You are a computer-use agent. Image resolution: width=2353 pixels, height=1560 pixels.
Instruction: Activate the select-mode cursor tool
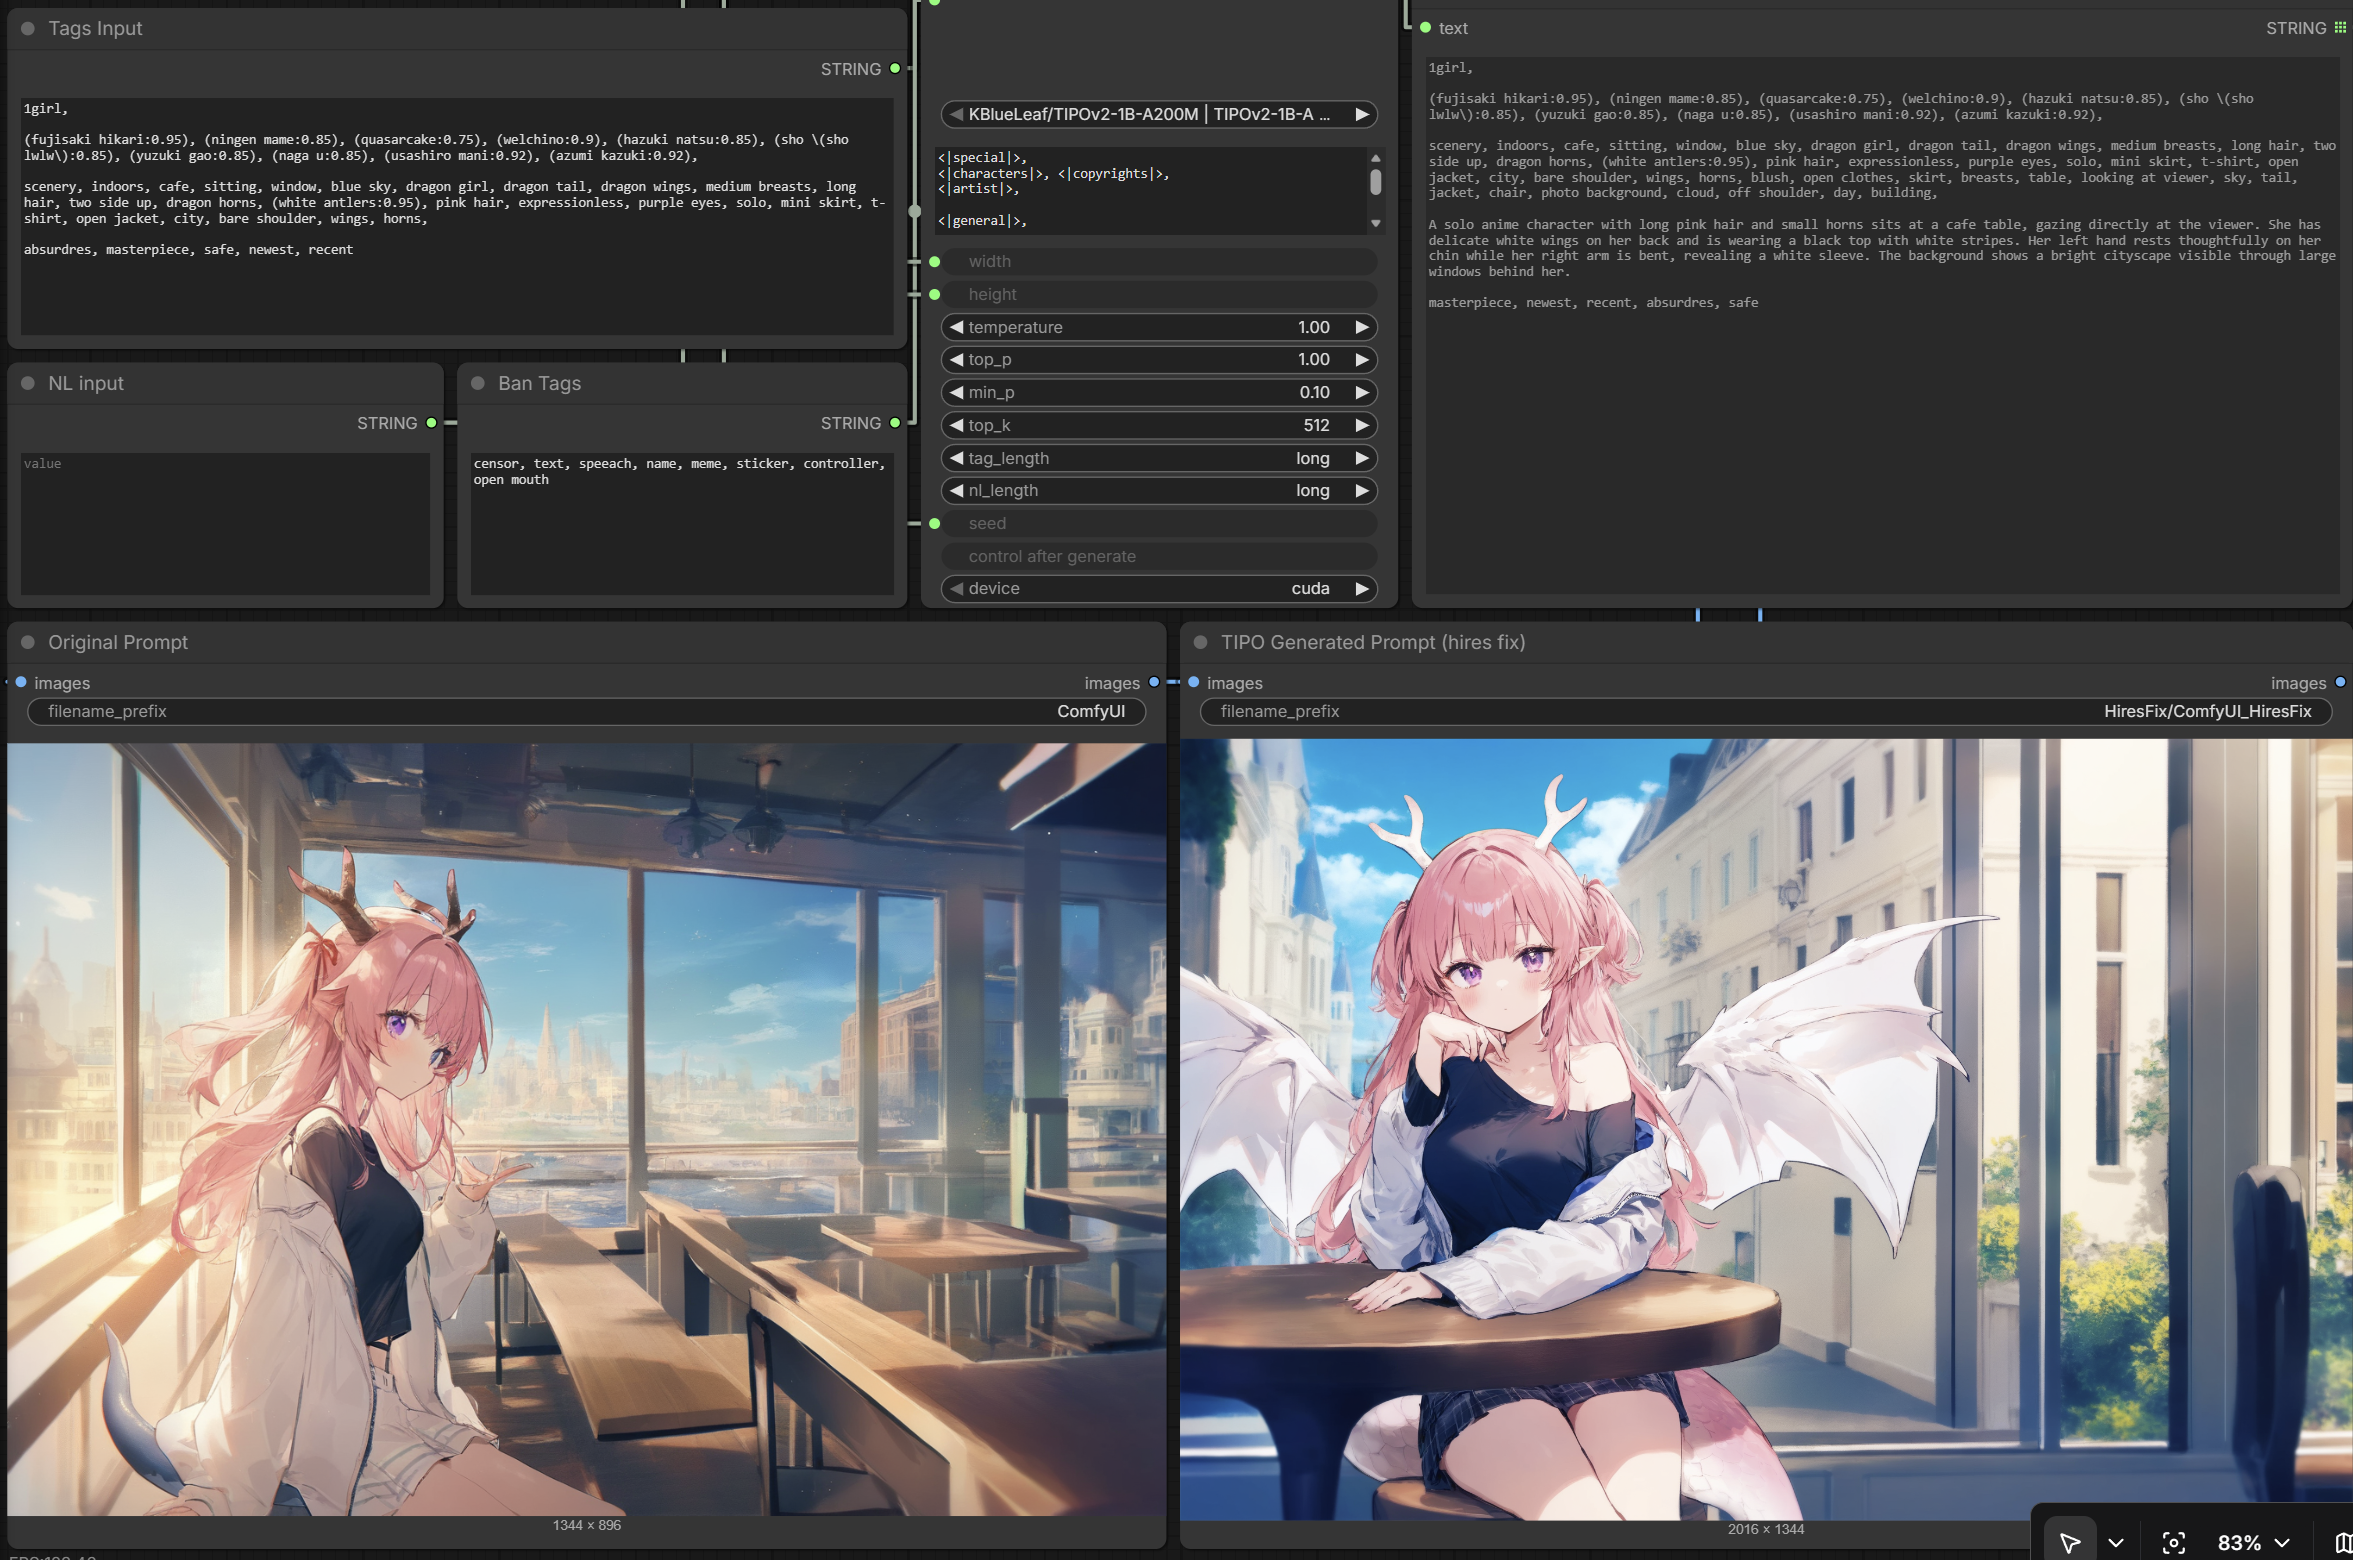pyautogui.click(x=2069, y=1542)
